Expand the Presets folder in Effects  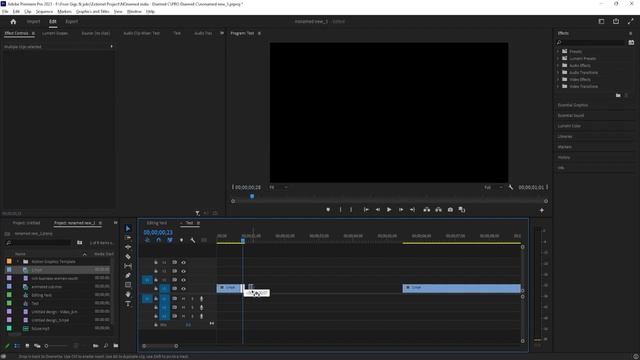pyautogui.click(x=558, y=51)
